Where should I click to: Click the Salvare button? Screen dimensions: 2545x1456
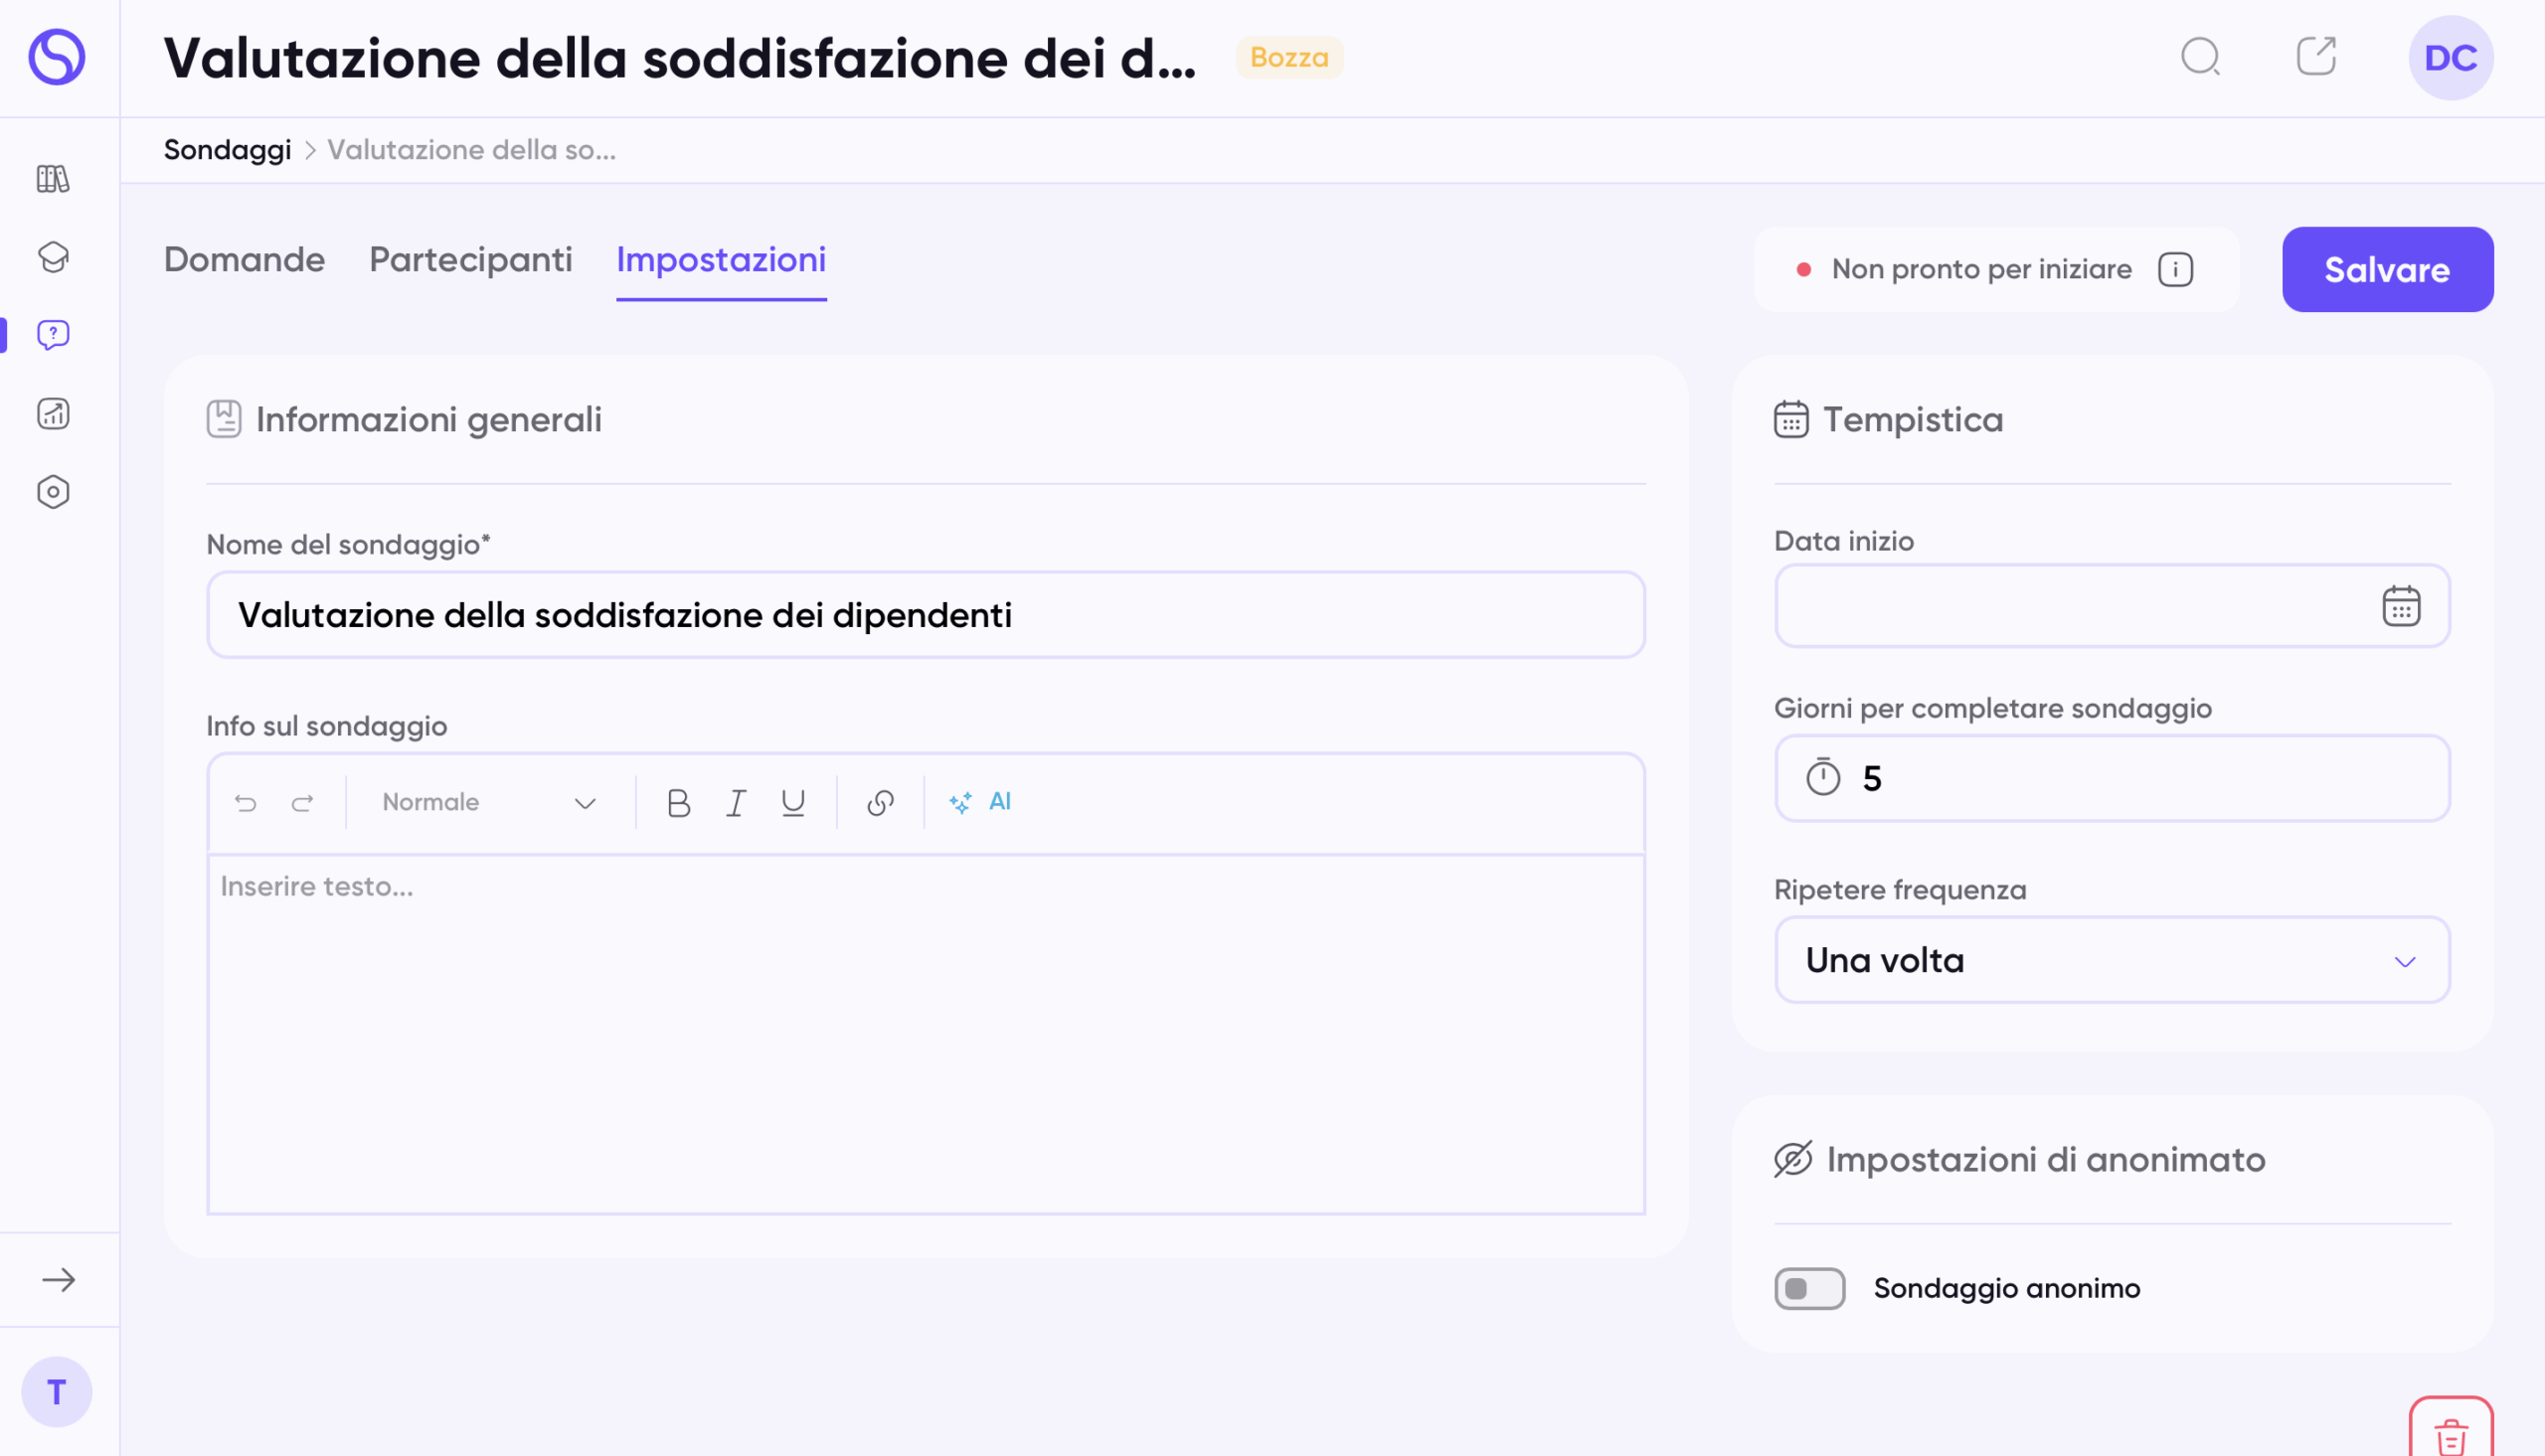click(2387, 269)
